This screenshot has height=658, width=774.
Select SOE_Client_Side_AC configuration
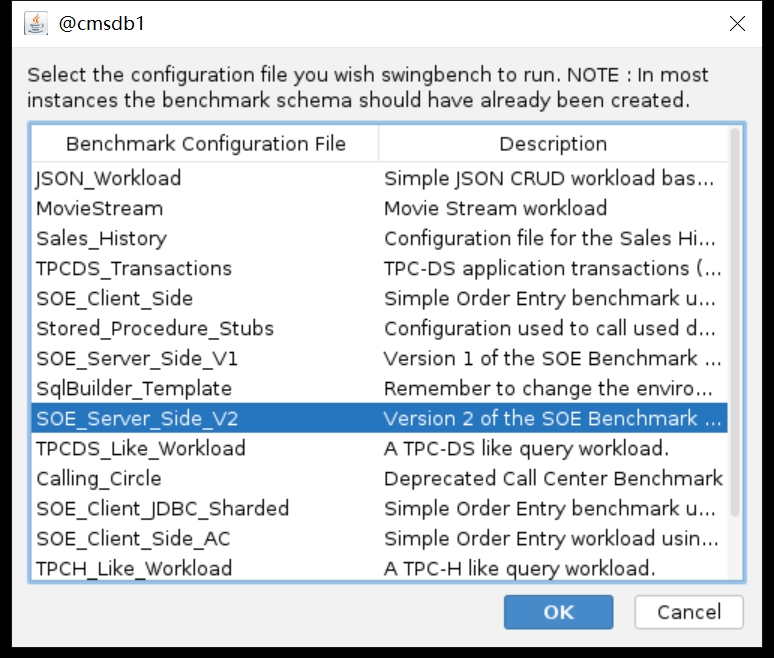(x=133, y=539)
